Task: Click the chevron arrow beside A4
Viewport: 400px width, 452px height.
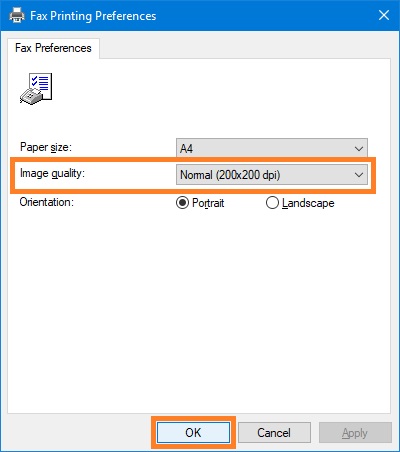Action: point(359,148)
